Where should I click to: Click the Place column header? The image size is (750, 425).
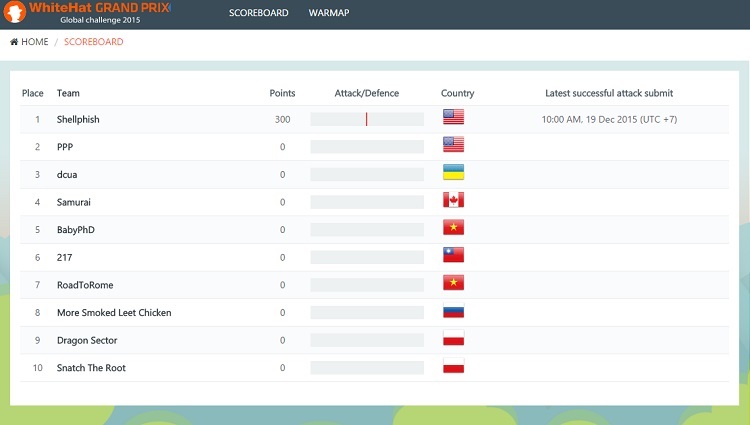33,93
